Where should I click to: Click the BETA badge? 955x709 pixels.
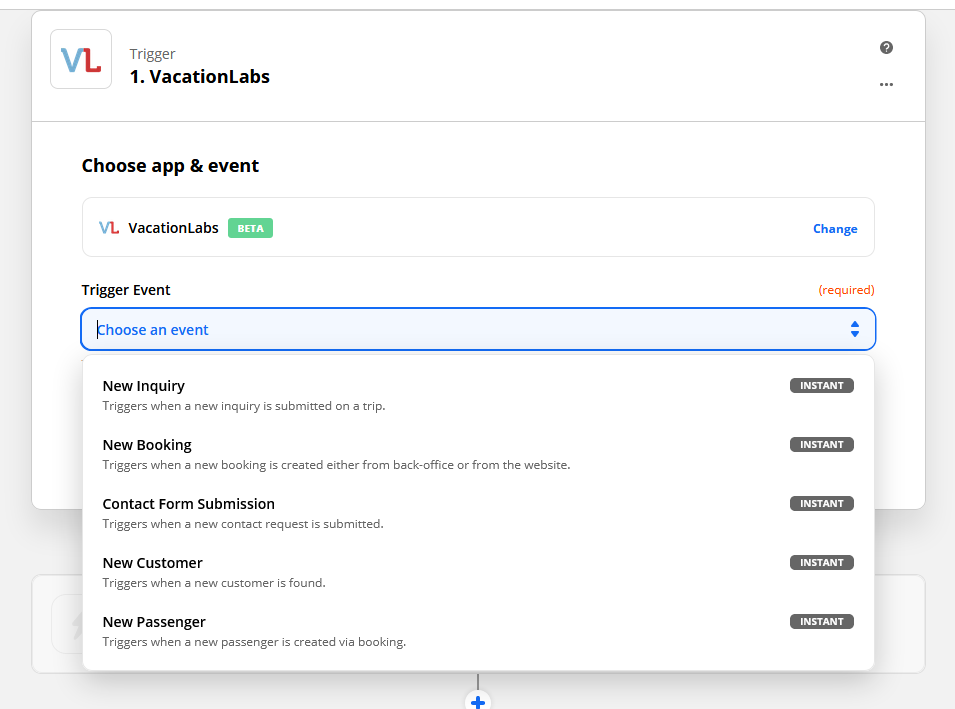pyautogui.click(x=250, y=228)
